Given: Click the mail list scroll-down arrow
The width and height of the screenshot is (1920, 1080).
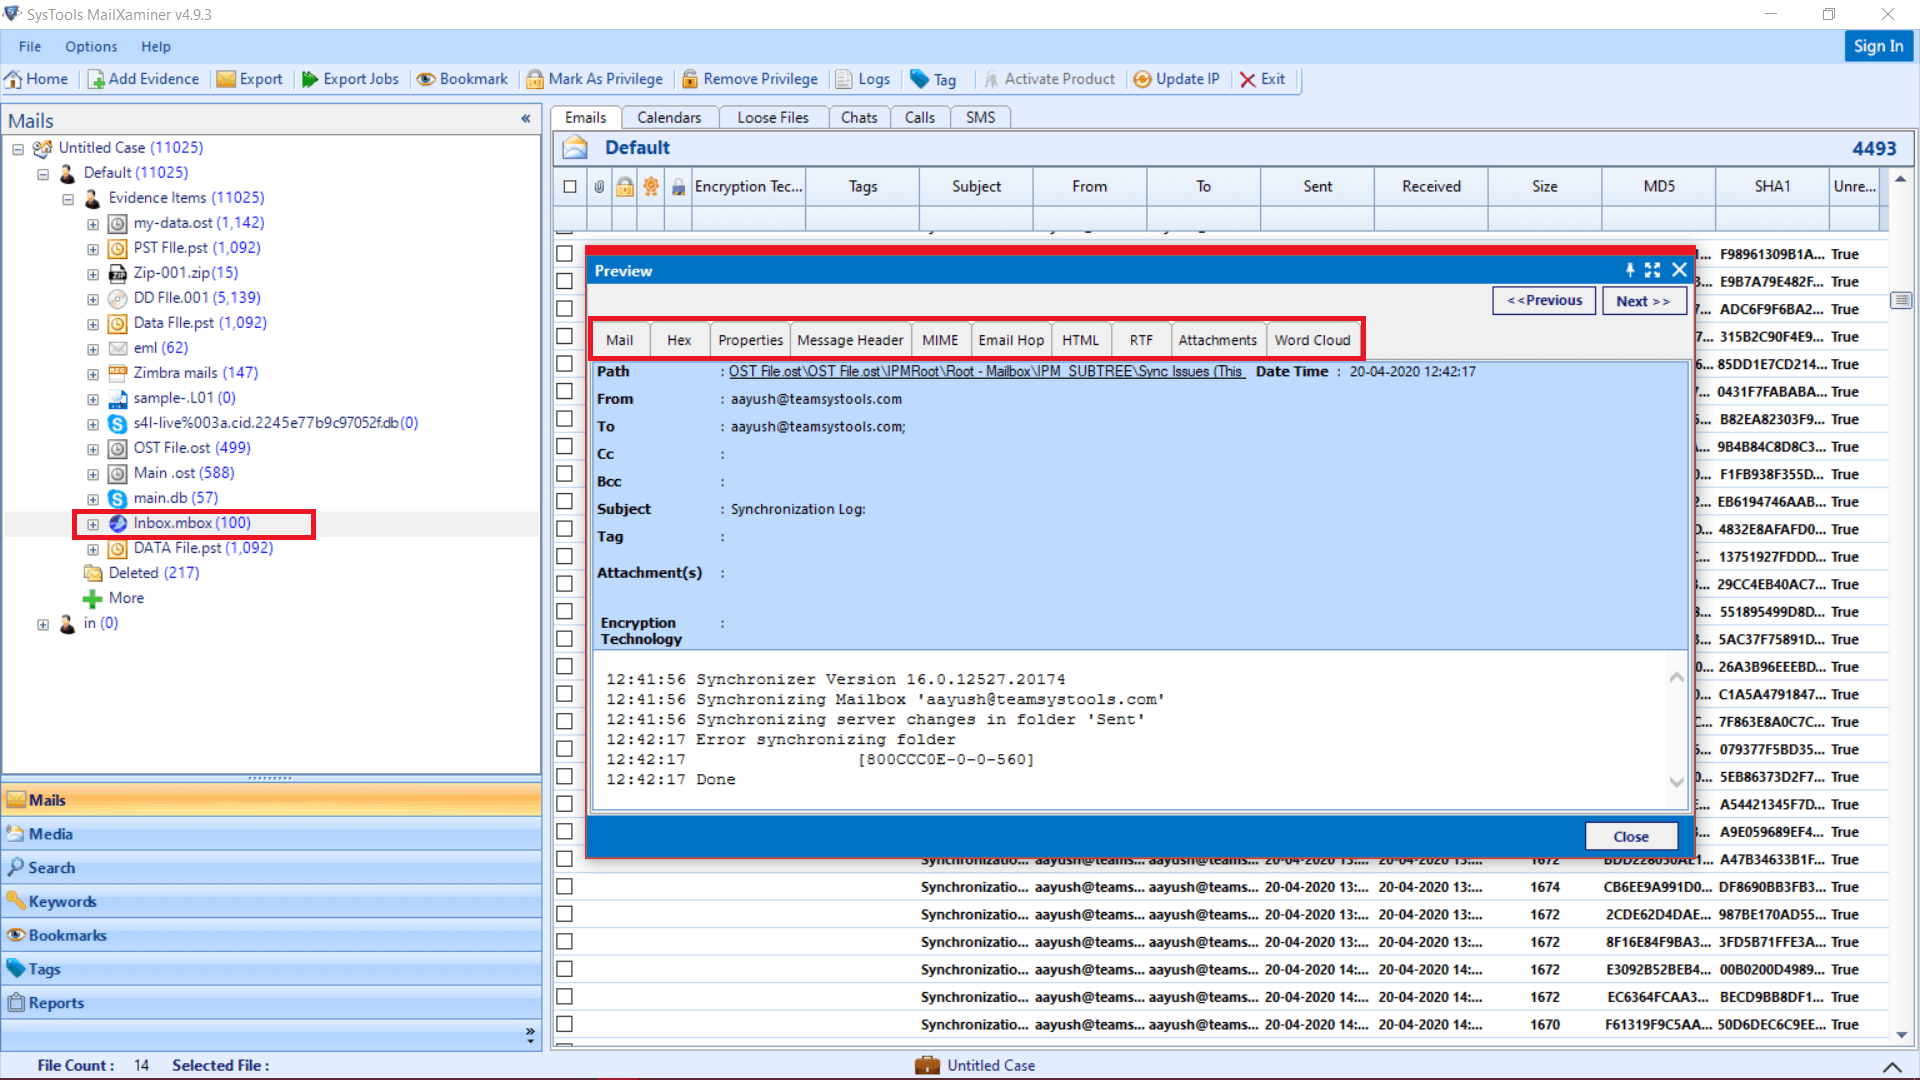Looking at the screenshot, I should (x=1901, y=1035).
